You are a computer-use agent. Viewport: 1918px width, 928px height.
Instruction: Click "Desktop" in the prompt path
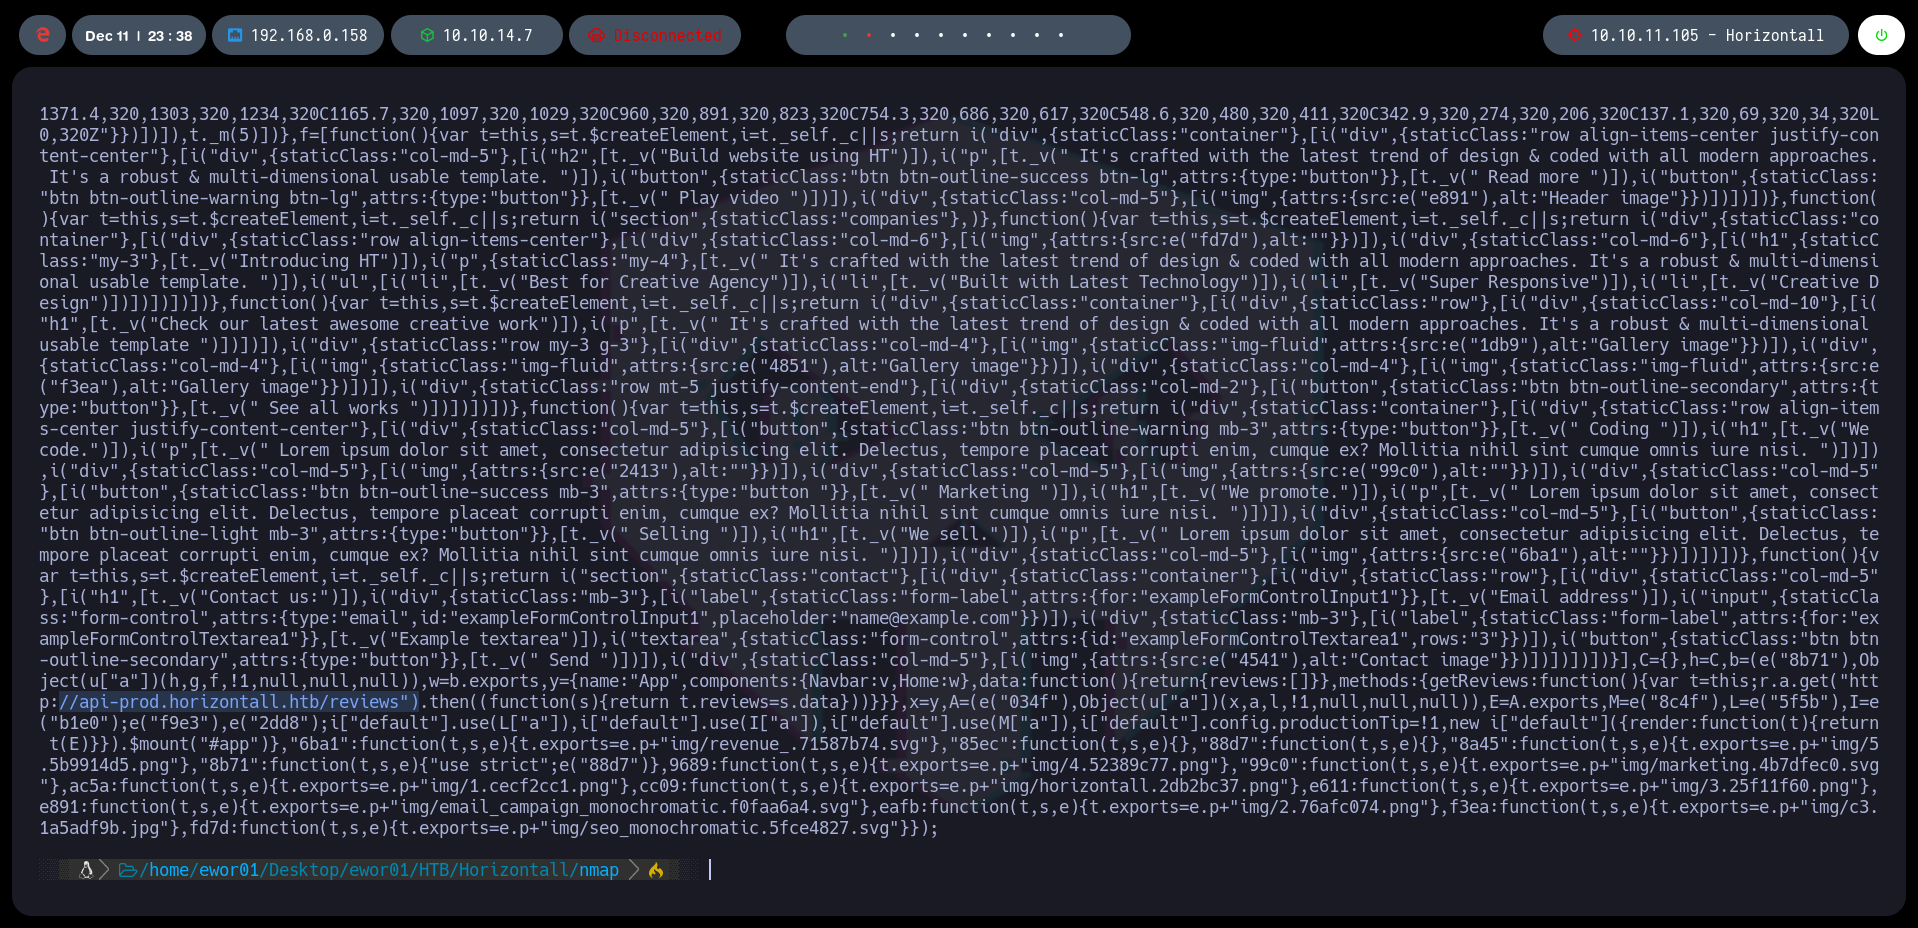tap(304, 870)
